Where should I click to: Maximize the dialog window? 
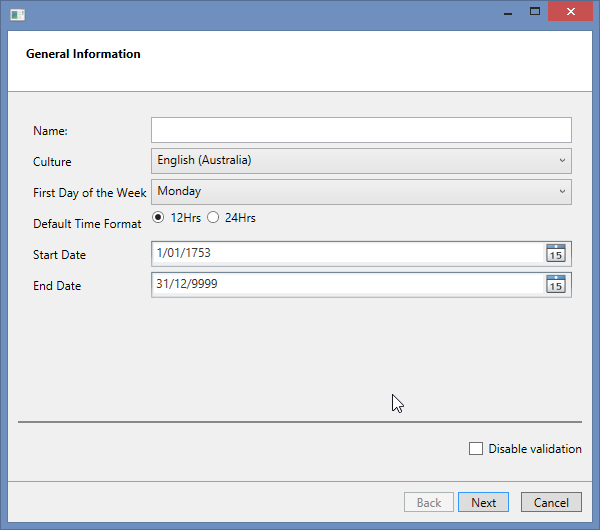[535, 12]
